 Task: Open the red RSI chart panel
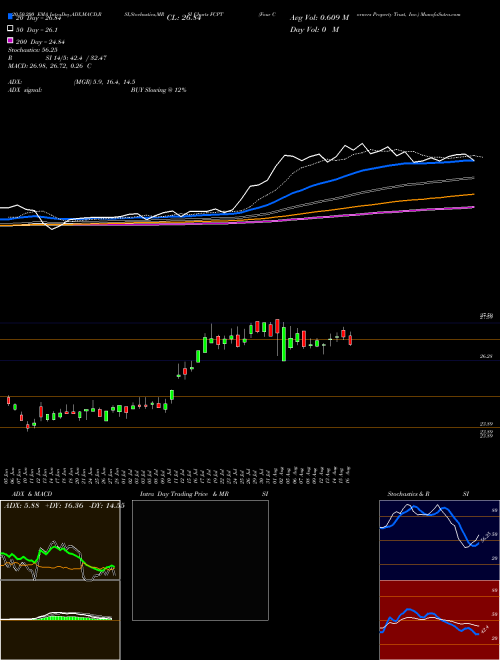(x=439, y=620)
